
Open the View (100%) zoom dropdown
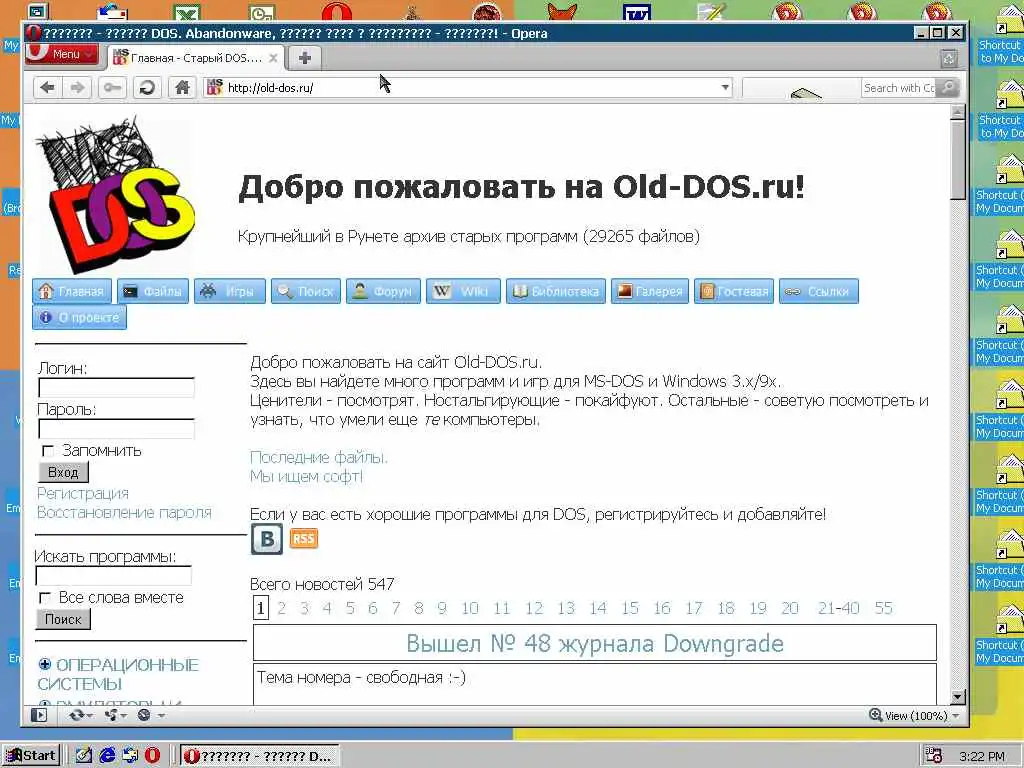914,716
